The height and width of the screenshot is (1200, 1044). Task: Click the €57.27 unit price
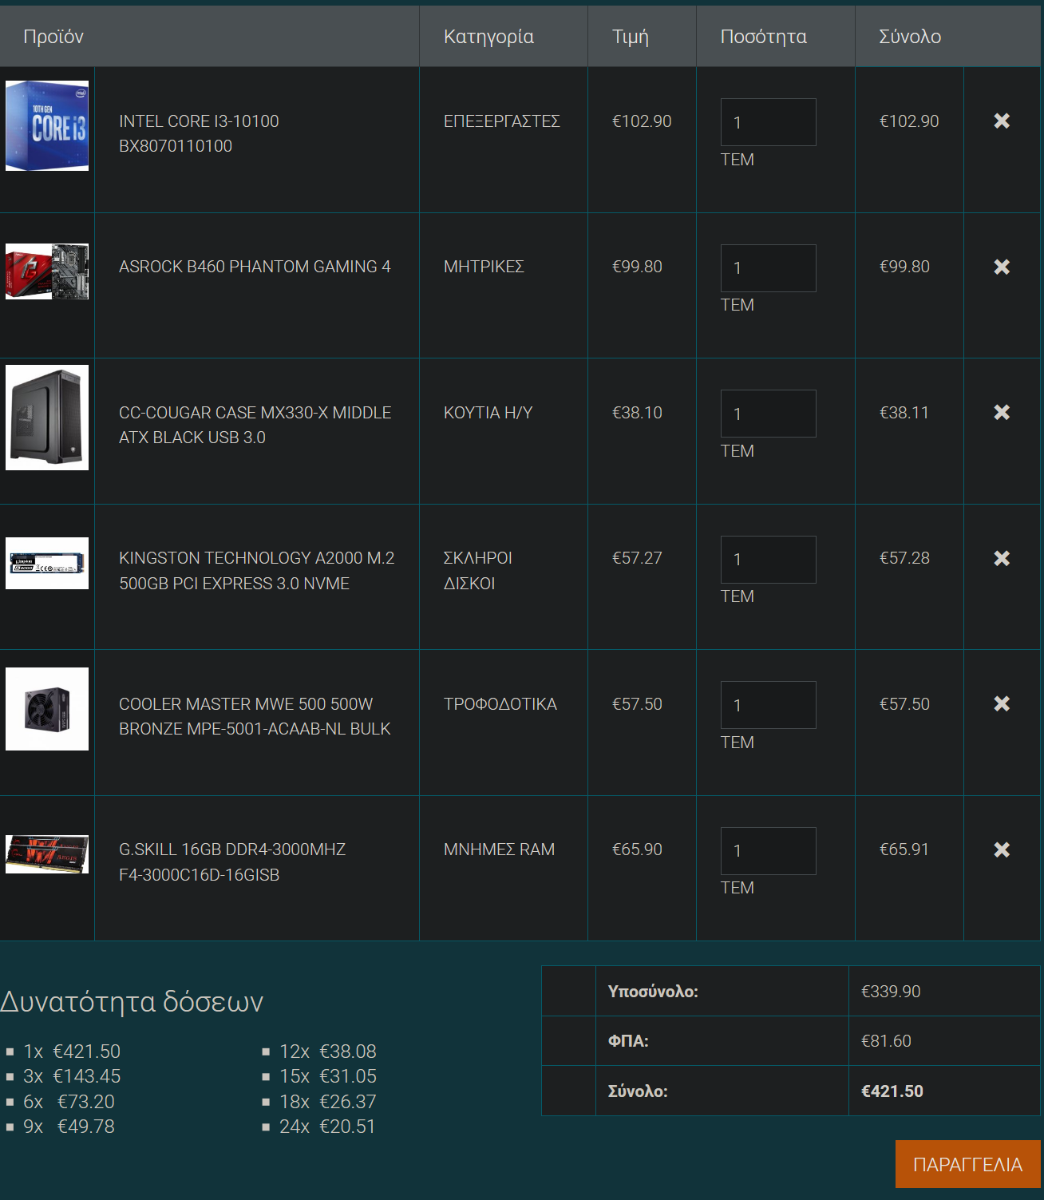click(x=637, y=558)
